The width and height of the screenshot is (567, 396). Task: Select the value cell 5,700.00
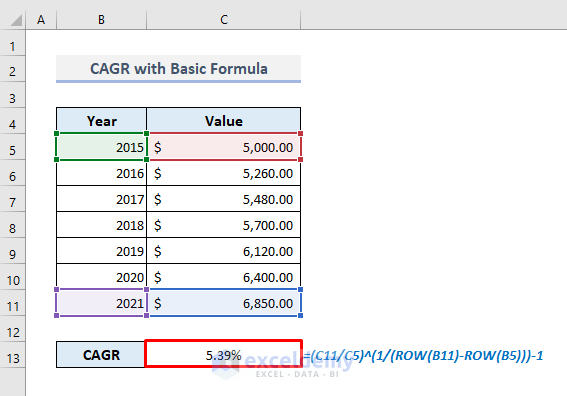point(224,225)
